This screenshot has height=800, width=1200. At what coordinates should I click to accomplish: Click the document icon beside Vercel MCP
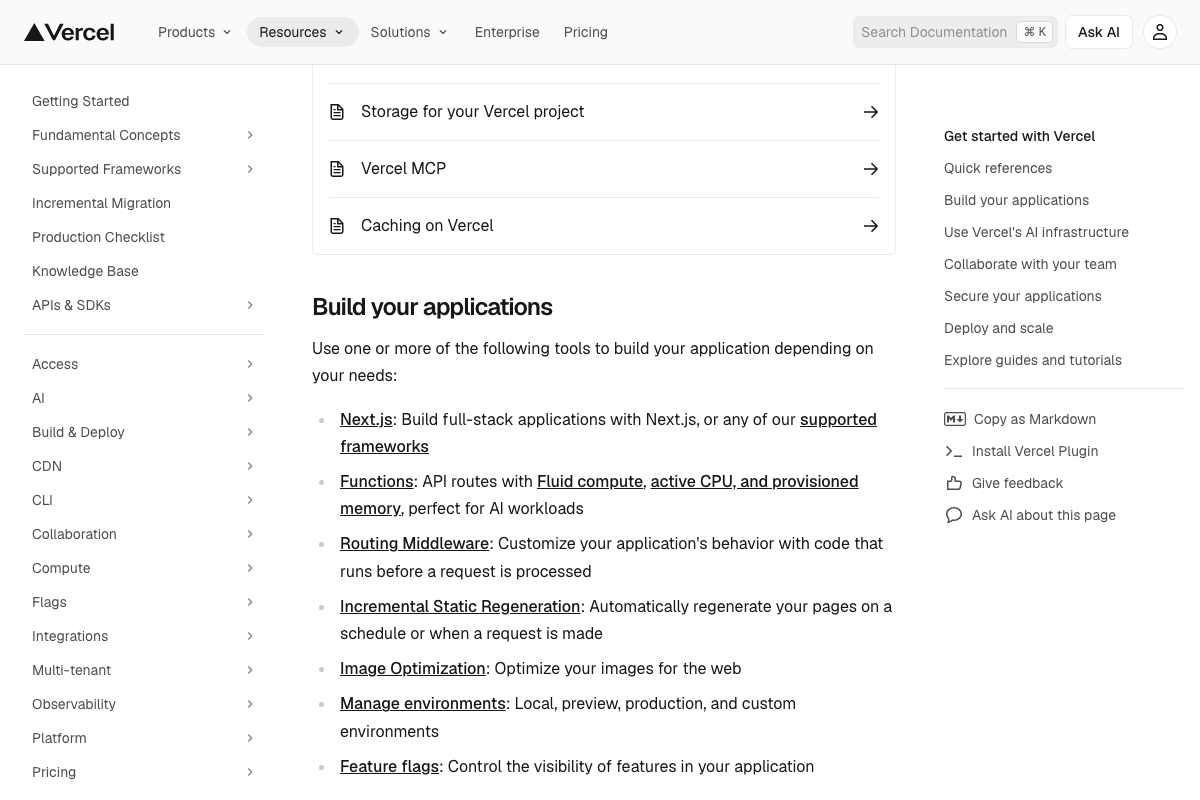(337, 169)
